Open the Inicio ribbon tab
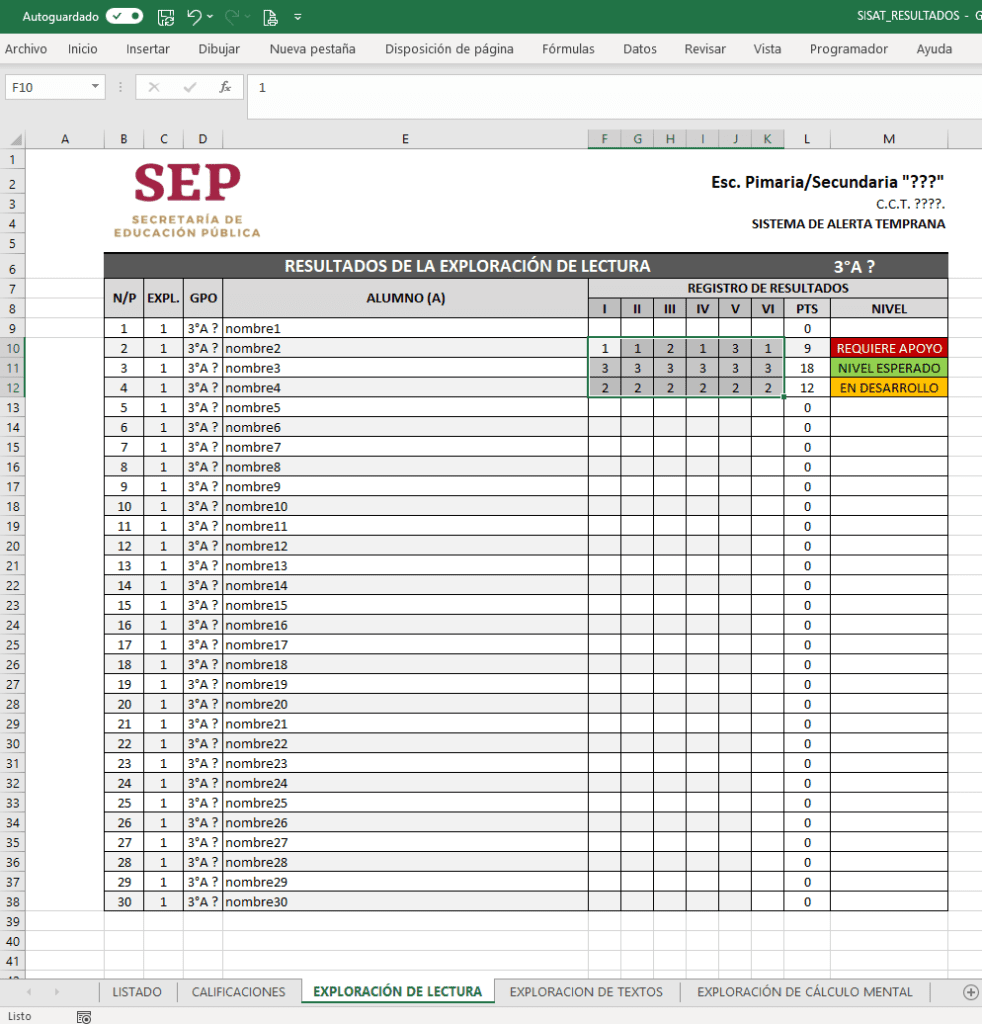This screenshot has height=1024, width=982. (x=82, y=49)
